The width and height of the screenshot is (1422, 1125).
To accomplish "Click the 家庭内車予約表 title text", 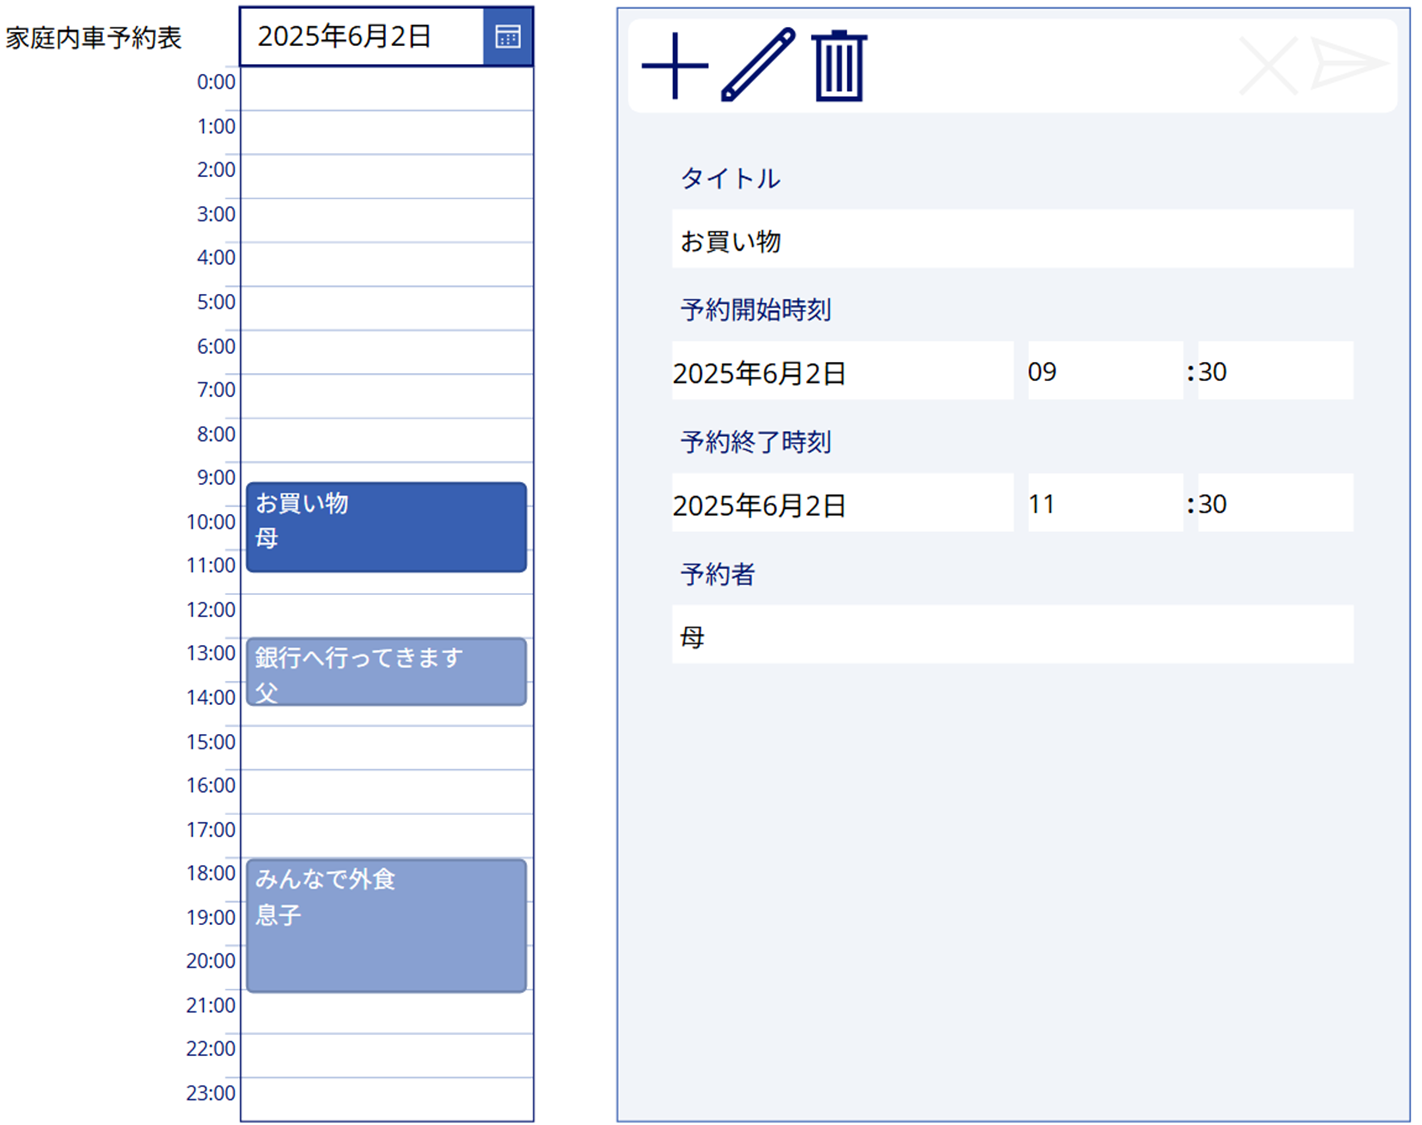I will (x=94, y=38).
